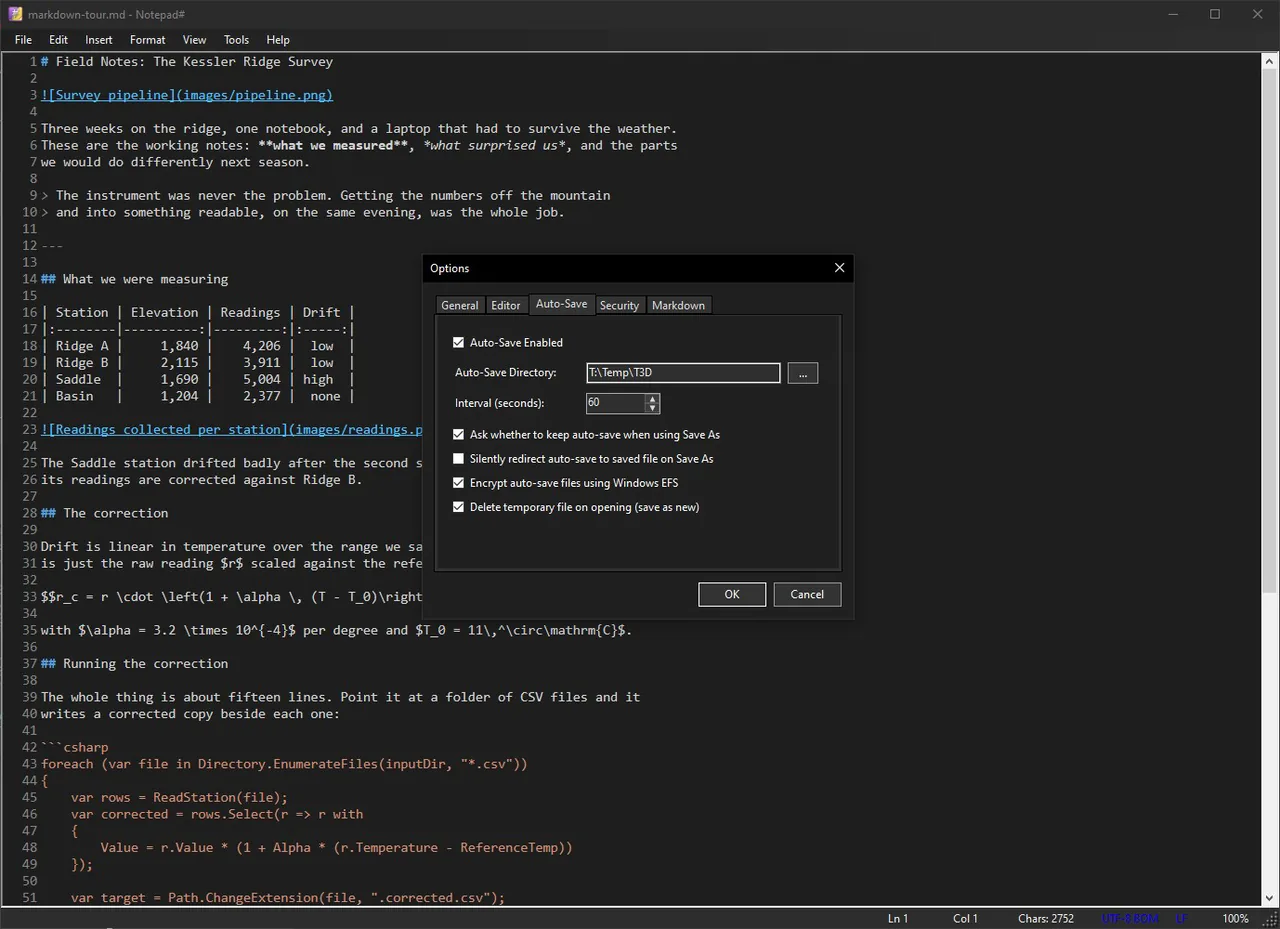The image size is (1280, 929).
Task: Switch to the Security tab
Action: [619, 305]
